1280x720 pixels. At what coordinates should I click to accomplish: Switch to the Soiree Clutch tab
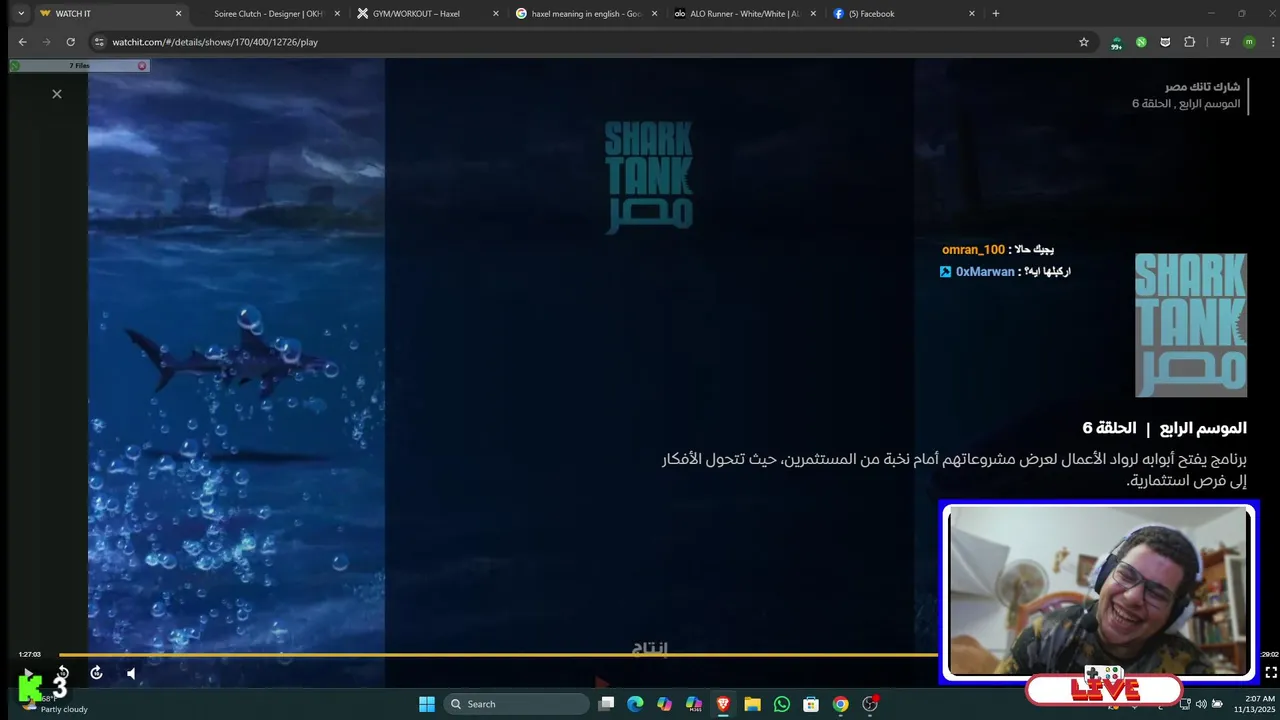click(x=269, y=14)
